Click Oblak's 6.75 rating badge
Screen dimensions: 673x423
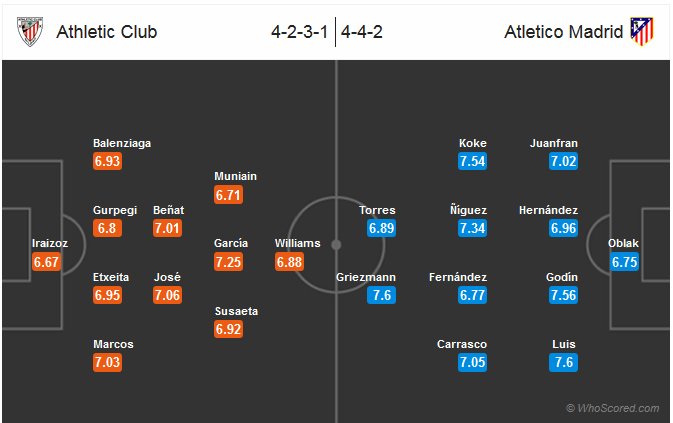point(624,262)
